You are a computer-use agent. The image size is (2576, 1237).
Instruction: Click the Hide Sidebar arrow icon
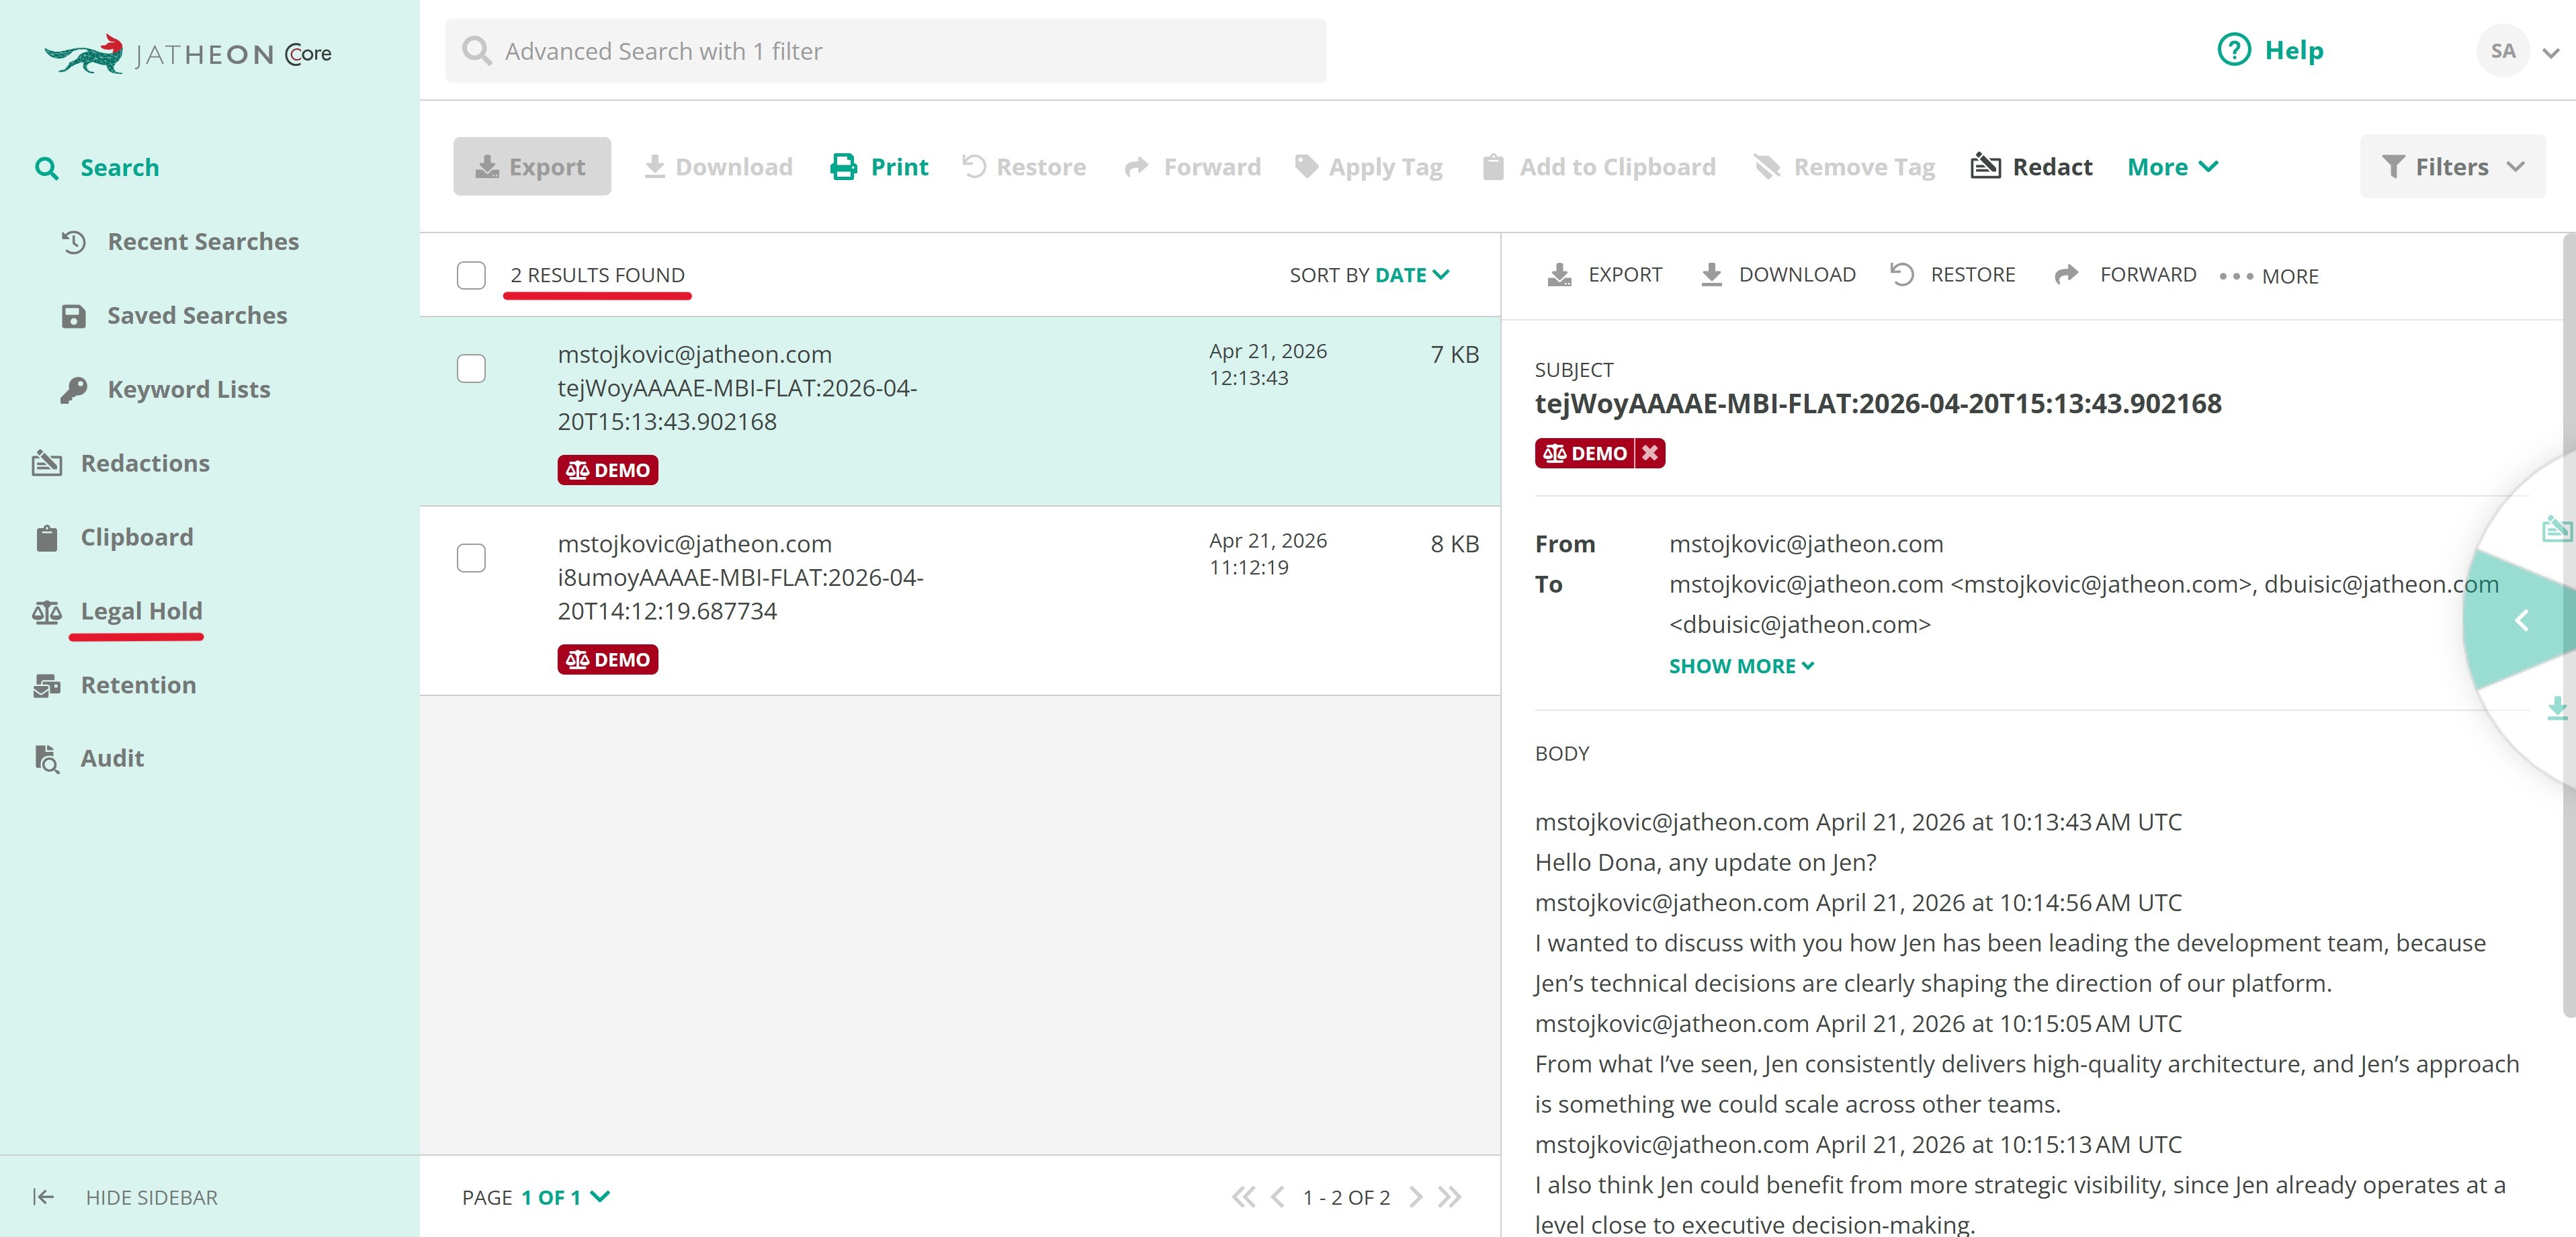(x=43, y=1197)
